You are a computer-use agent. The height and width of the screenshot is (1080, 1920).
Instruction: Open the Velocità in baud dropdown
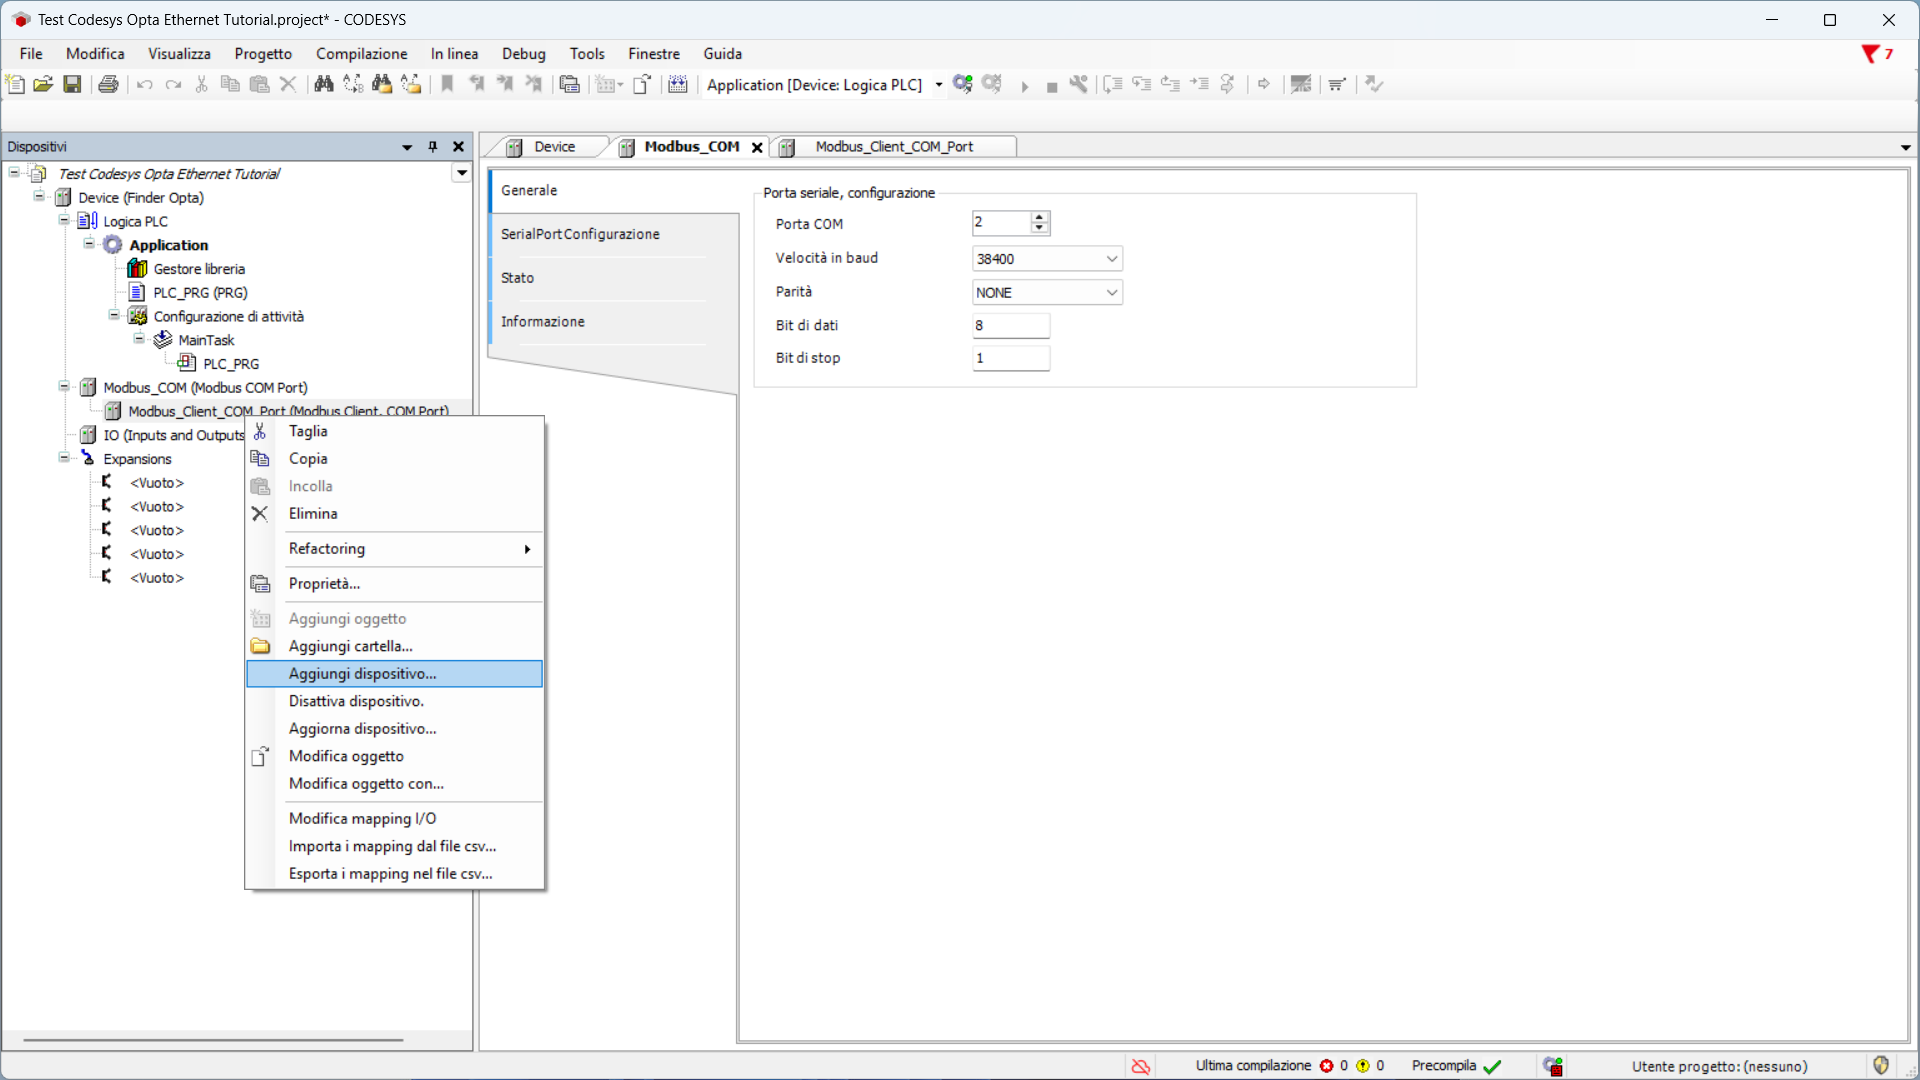click(1111, 259)
